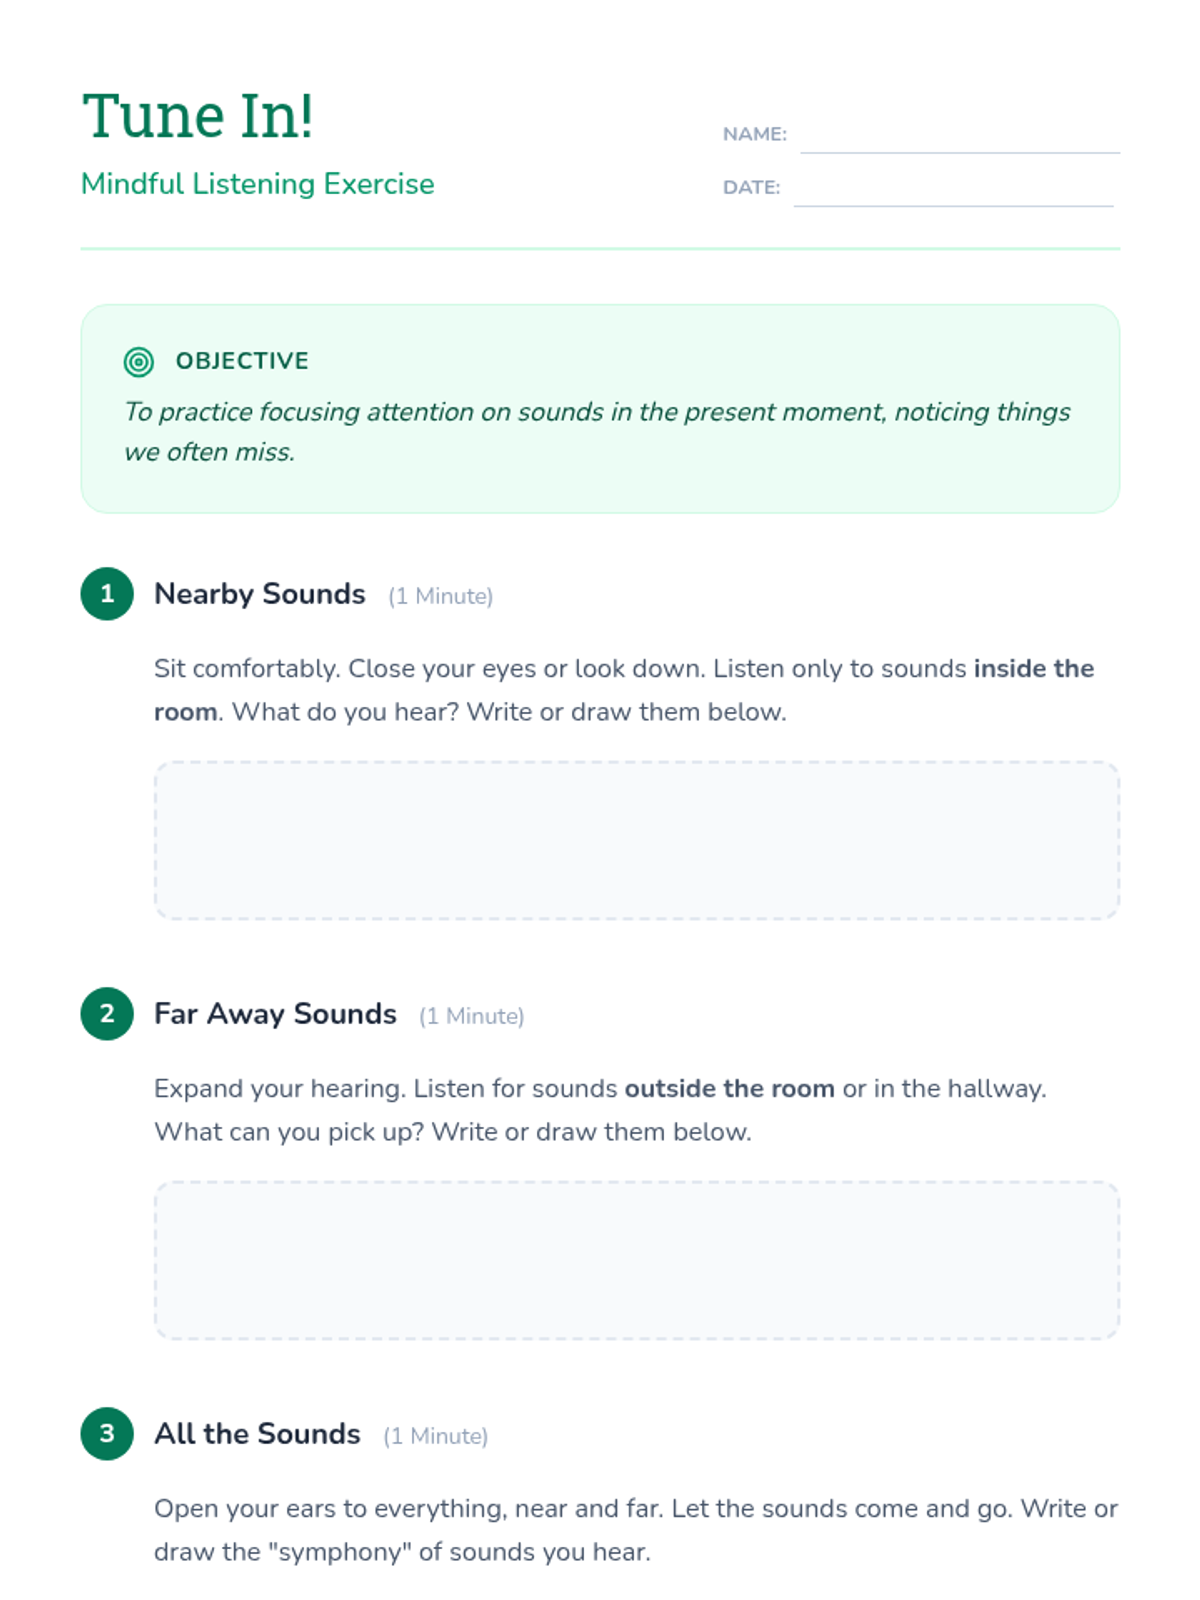Viewport: 1200px width, 1600px height.
Task: Click the Tune In! title
Action: pos(198,116)
